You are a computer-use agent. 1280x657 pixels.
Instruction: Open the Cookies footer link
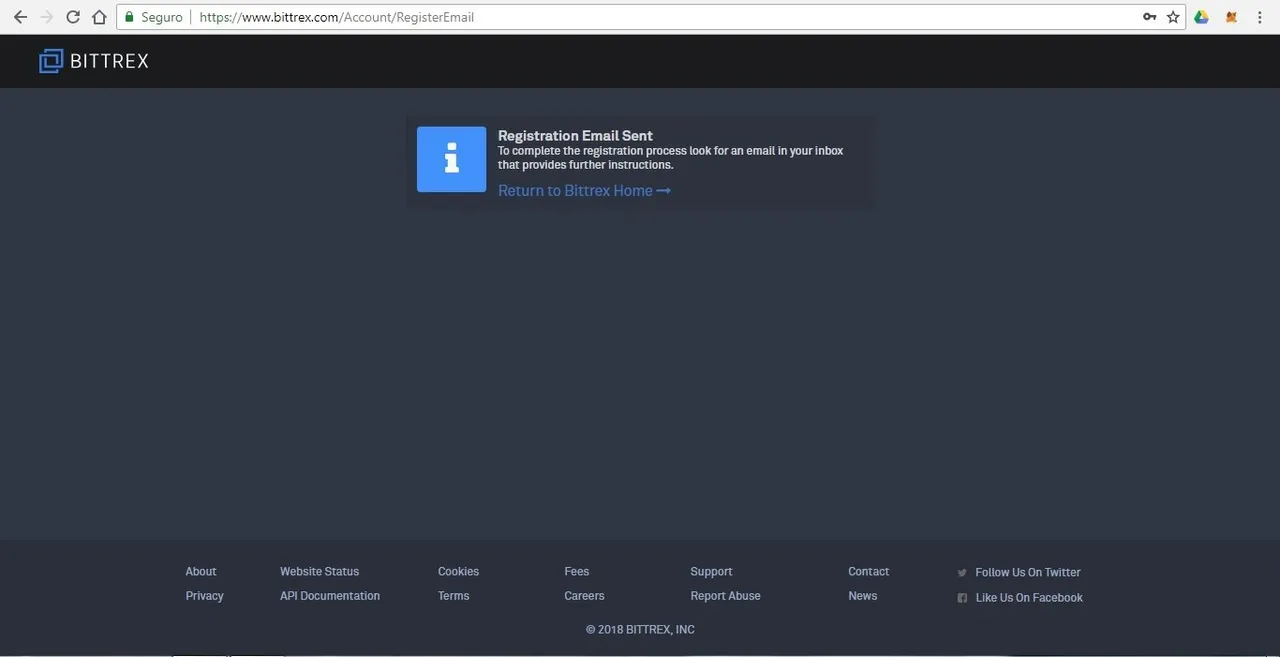point(458,572)
